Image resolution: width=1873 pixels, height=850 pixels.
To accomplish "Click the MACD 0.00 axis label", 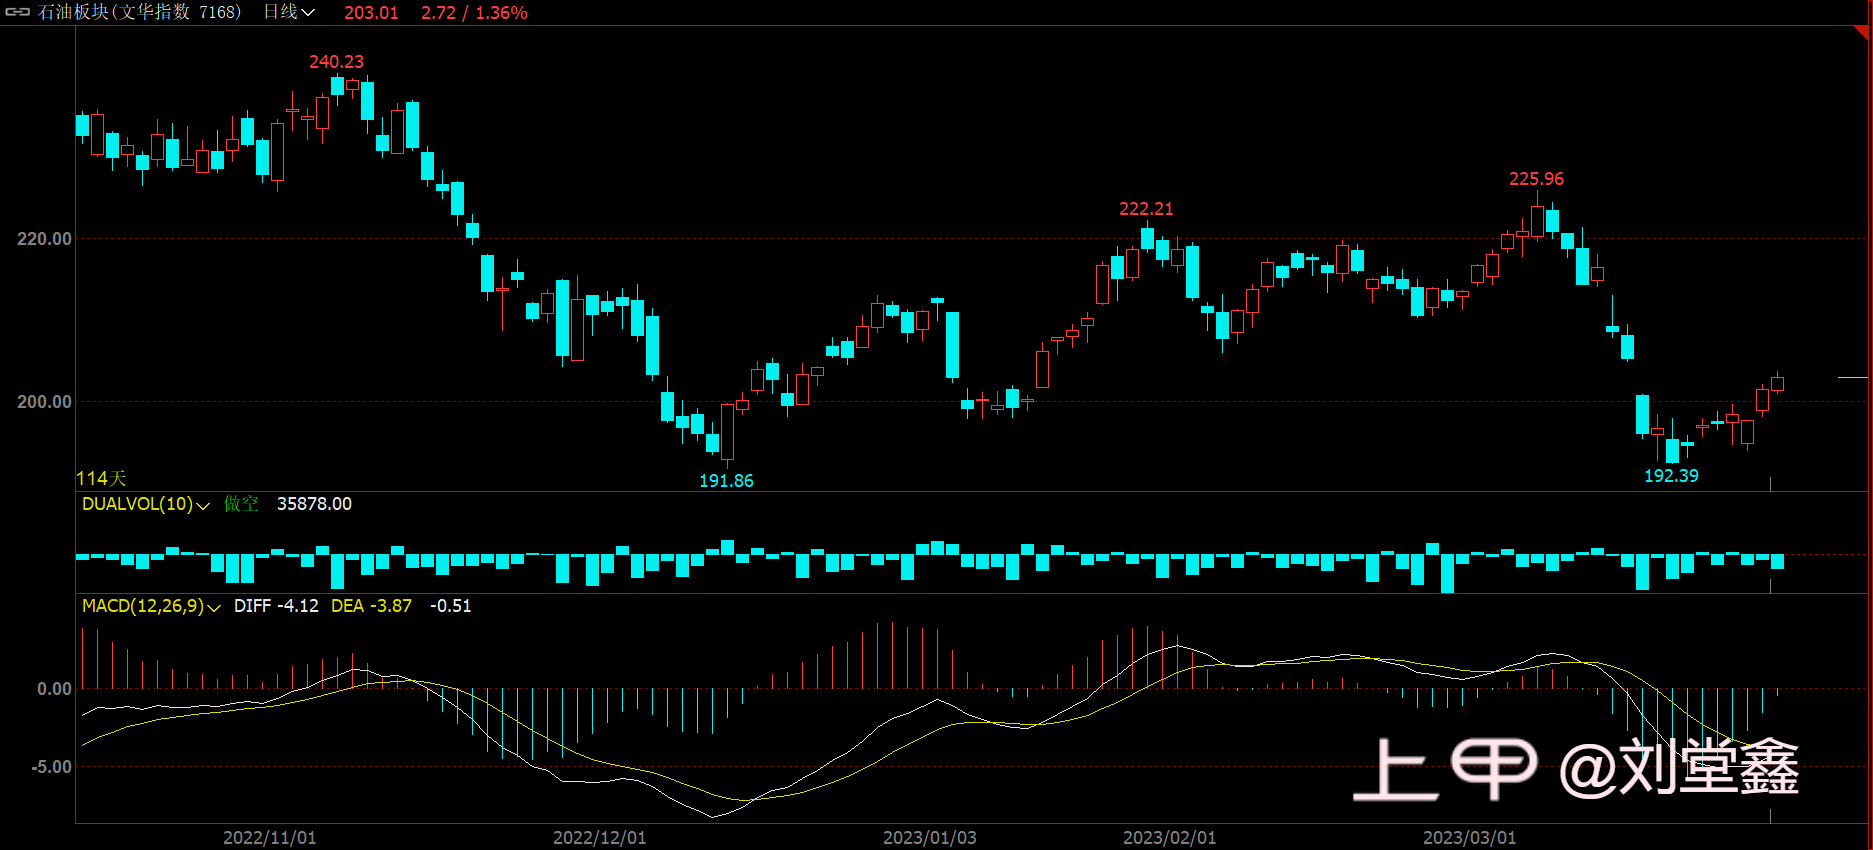I will tap(54, 689).
